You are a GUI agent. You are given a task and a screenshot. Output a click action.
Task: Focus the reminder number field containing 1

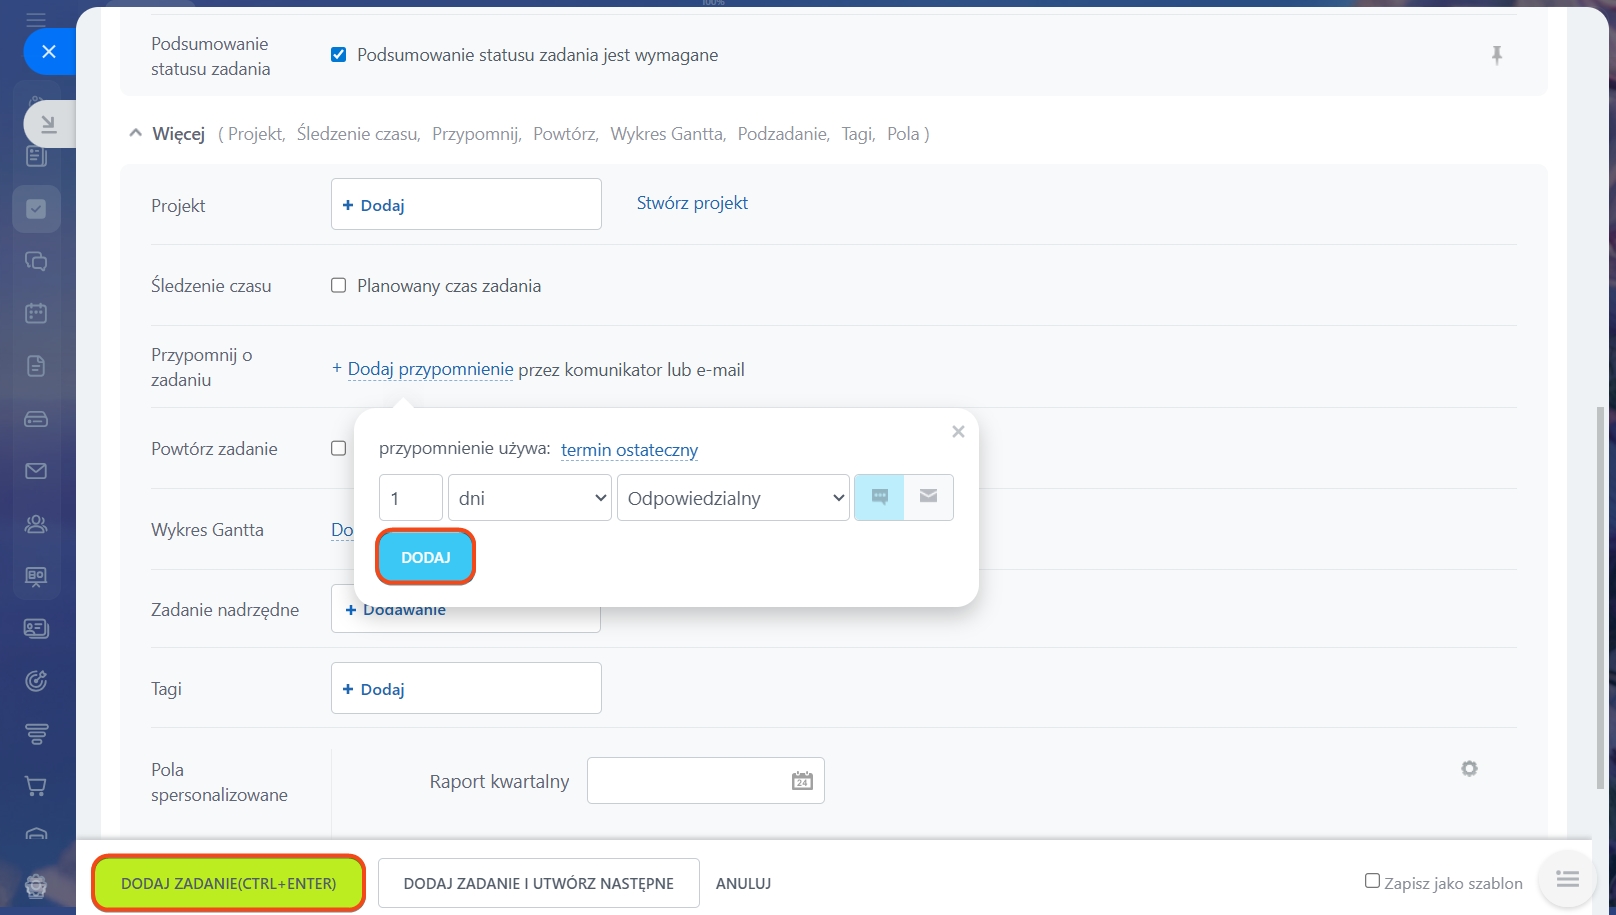point(411,498)
